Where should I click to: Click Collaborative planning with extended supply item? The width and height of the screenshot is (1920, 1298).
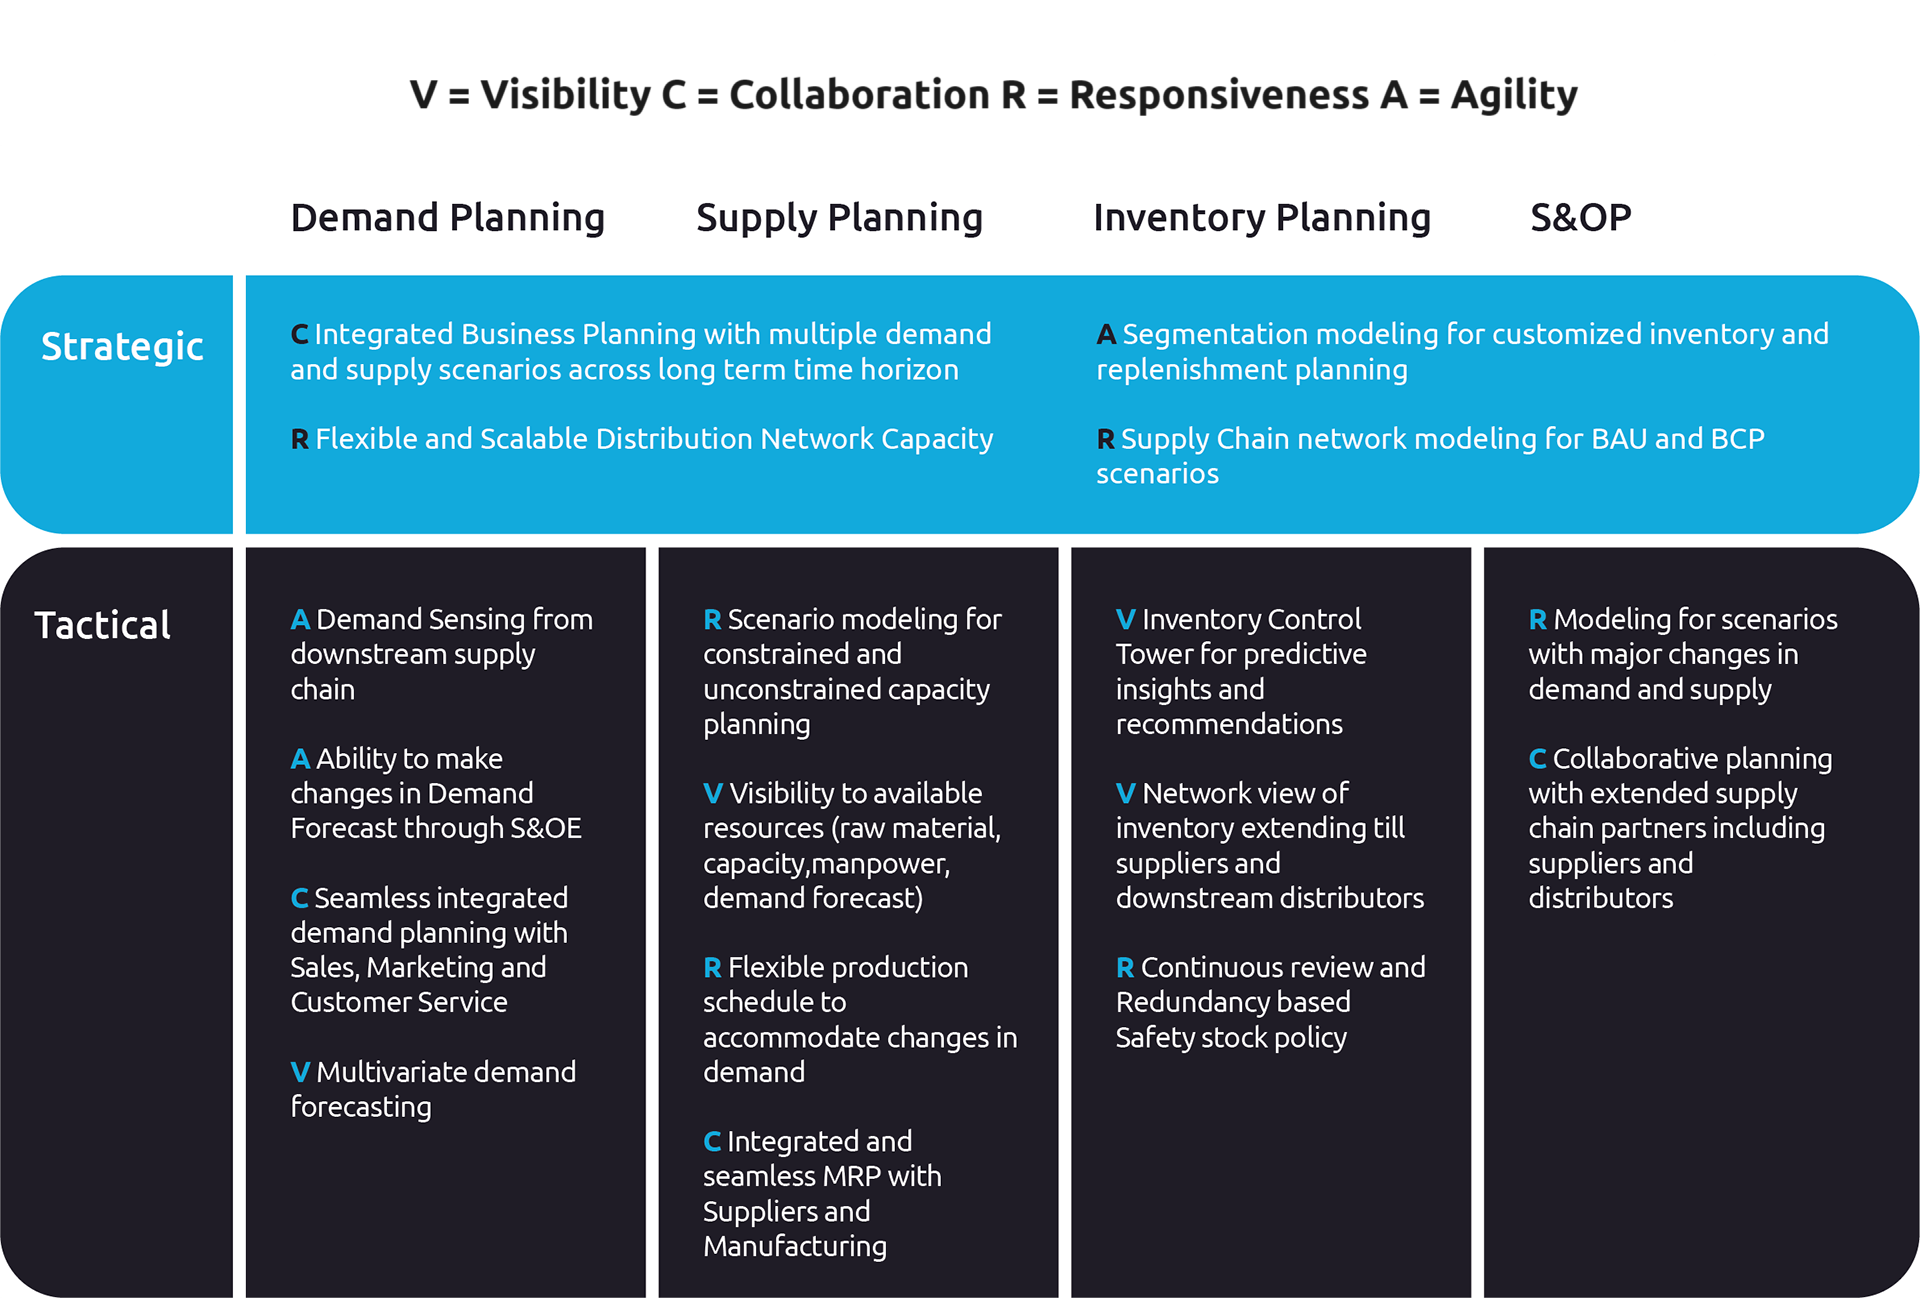click(1679, 828)
